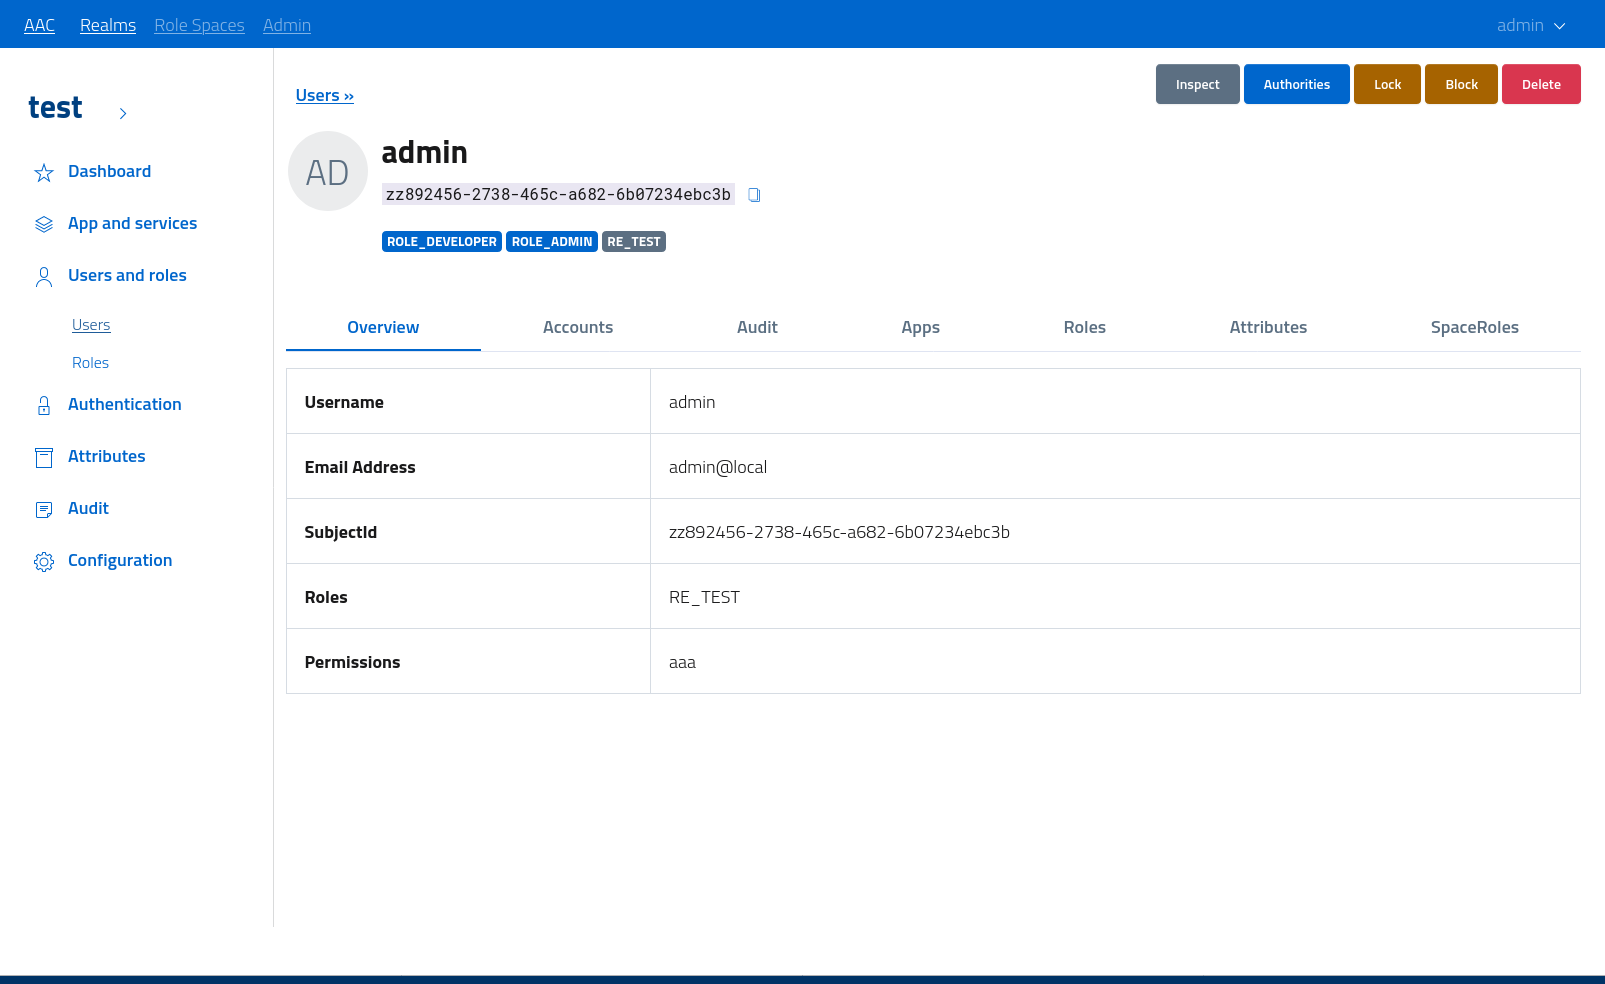Image resolution: width=1605 pixels, height=984 pixels.
Task: Open Realms in the top navigation
Action: [x=108, y=25]
